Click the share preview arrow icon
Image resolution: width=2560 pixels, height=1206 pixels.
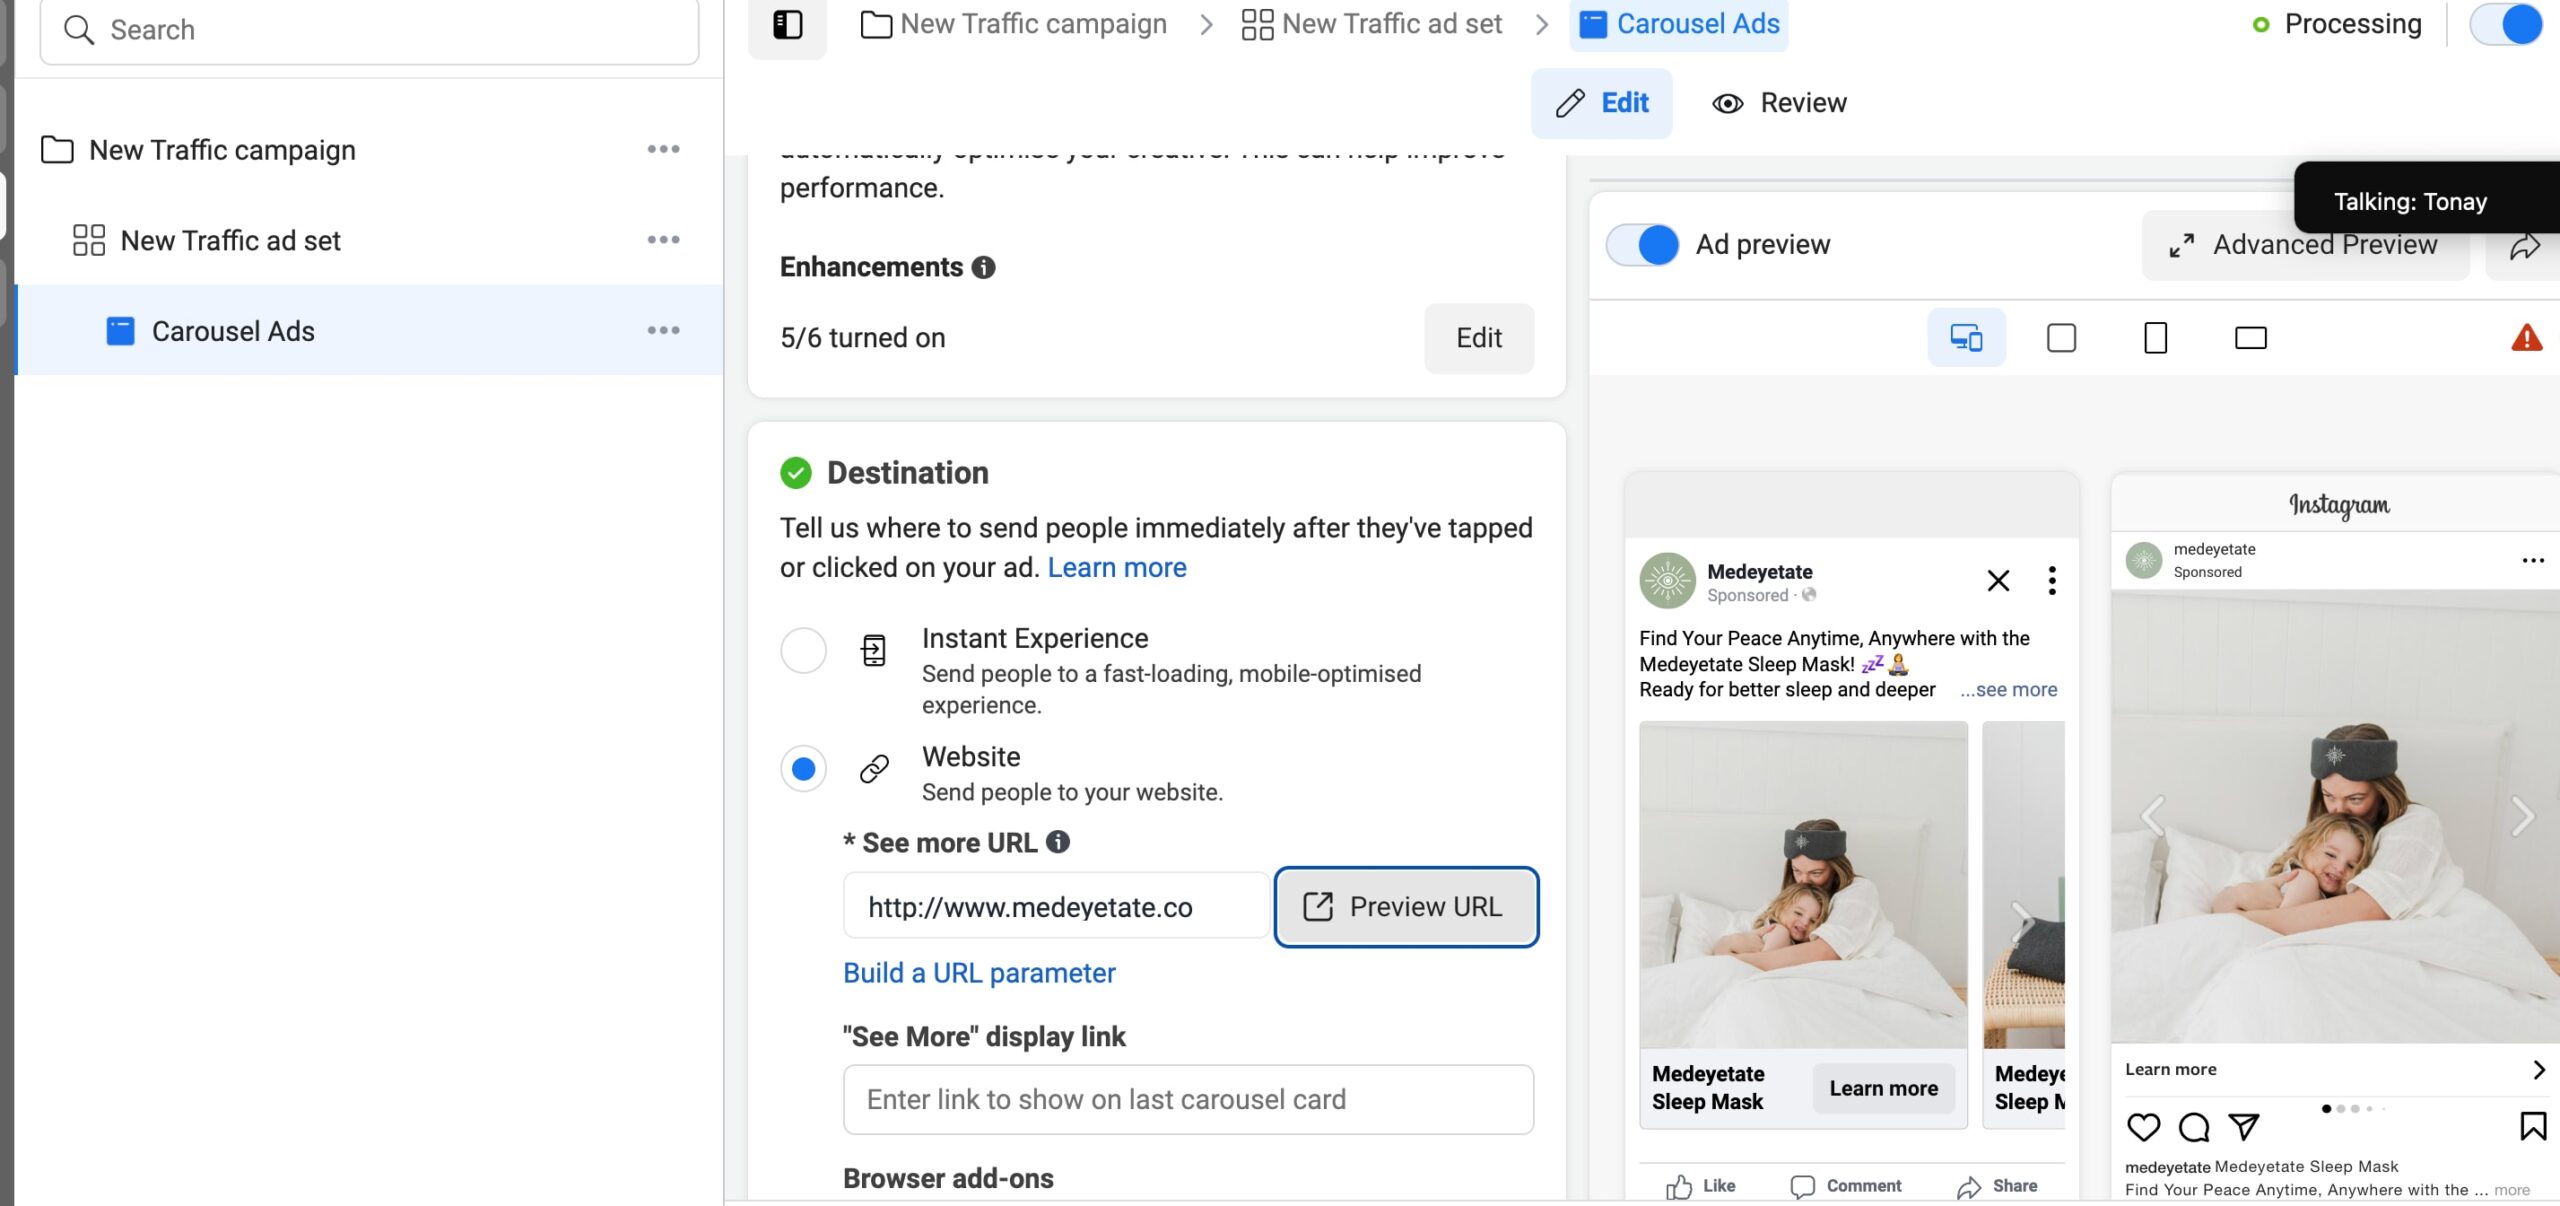pyautogui.click(x=2524, y=246)
